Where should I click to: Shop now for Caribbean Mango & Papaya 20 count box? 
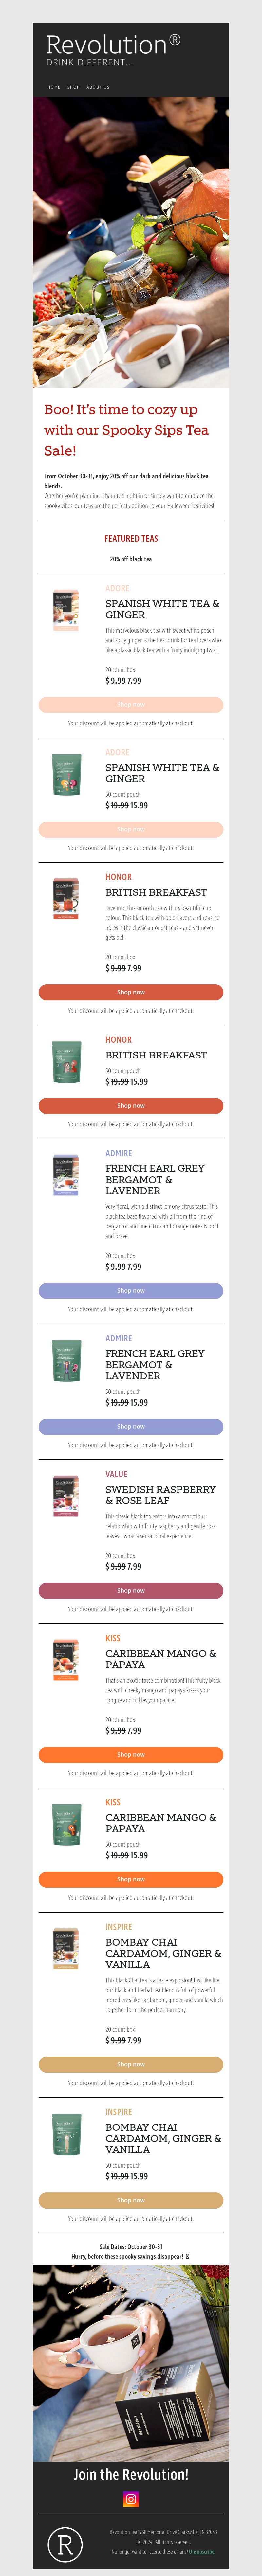pos(131,1754)
